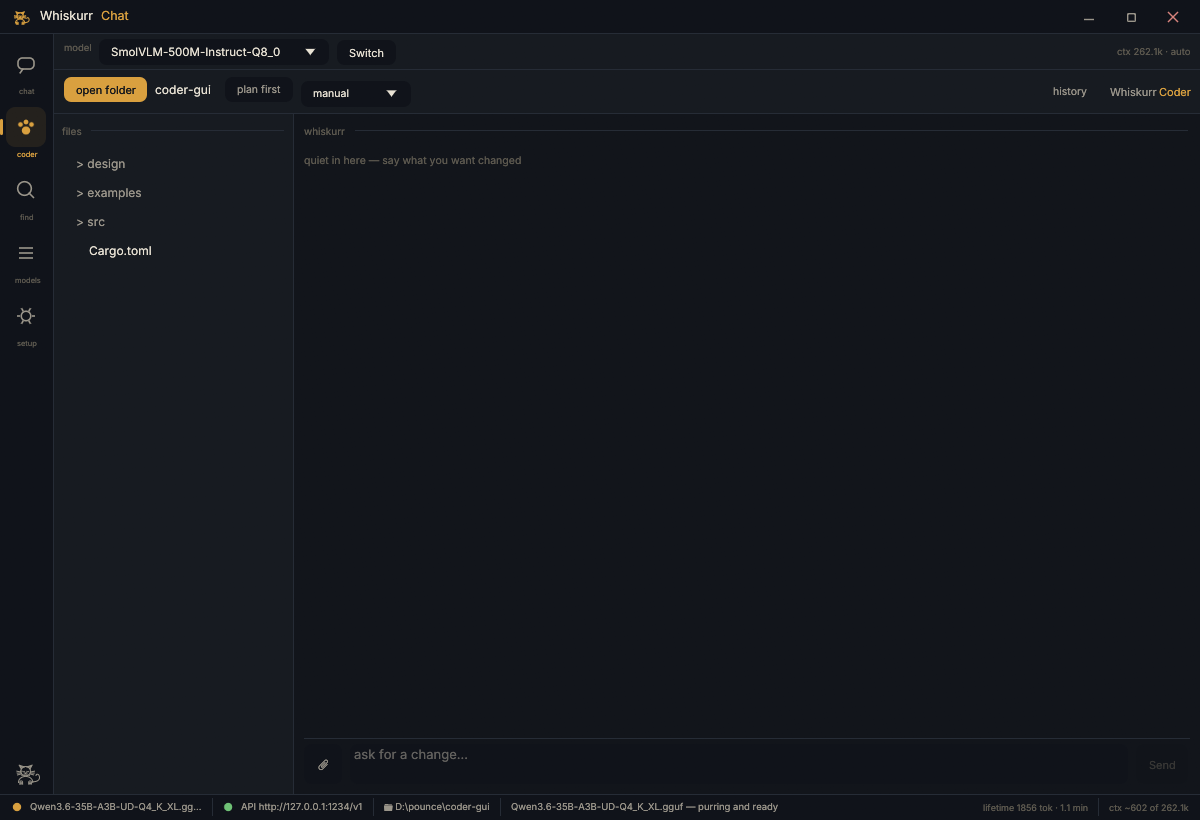Click the Whiskurr Coder label
The width and height of the screenshot is (1200, 820).
tap(1150, 92)
